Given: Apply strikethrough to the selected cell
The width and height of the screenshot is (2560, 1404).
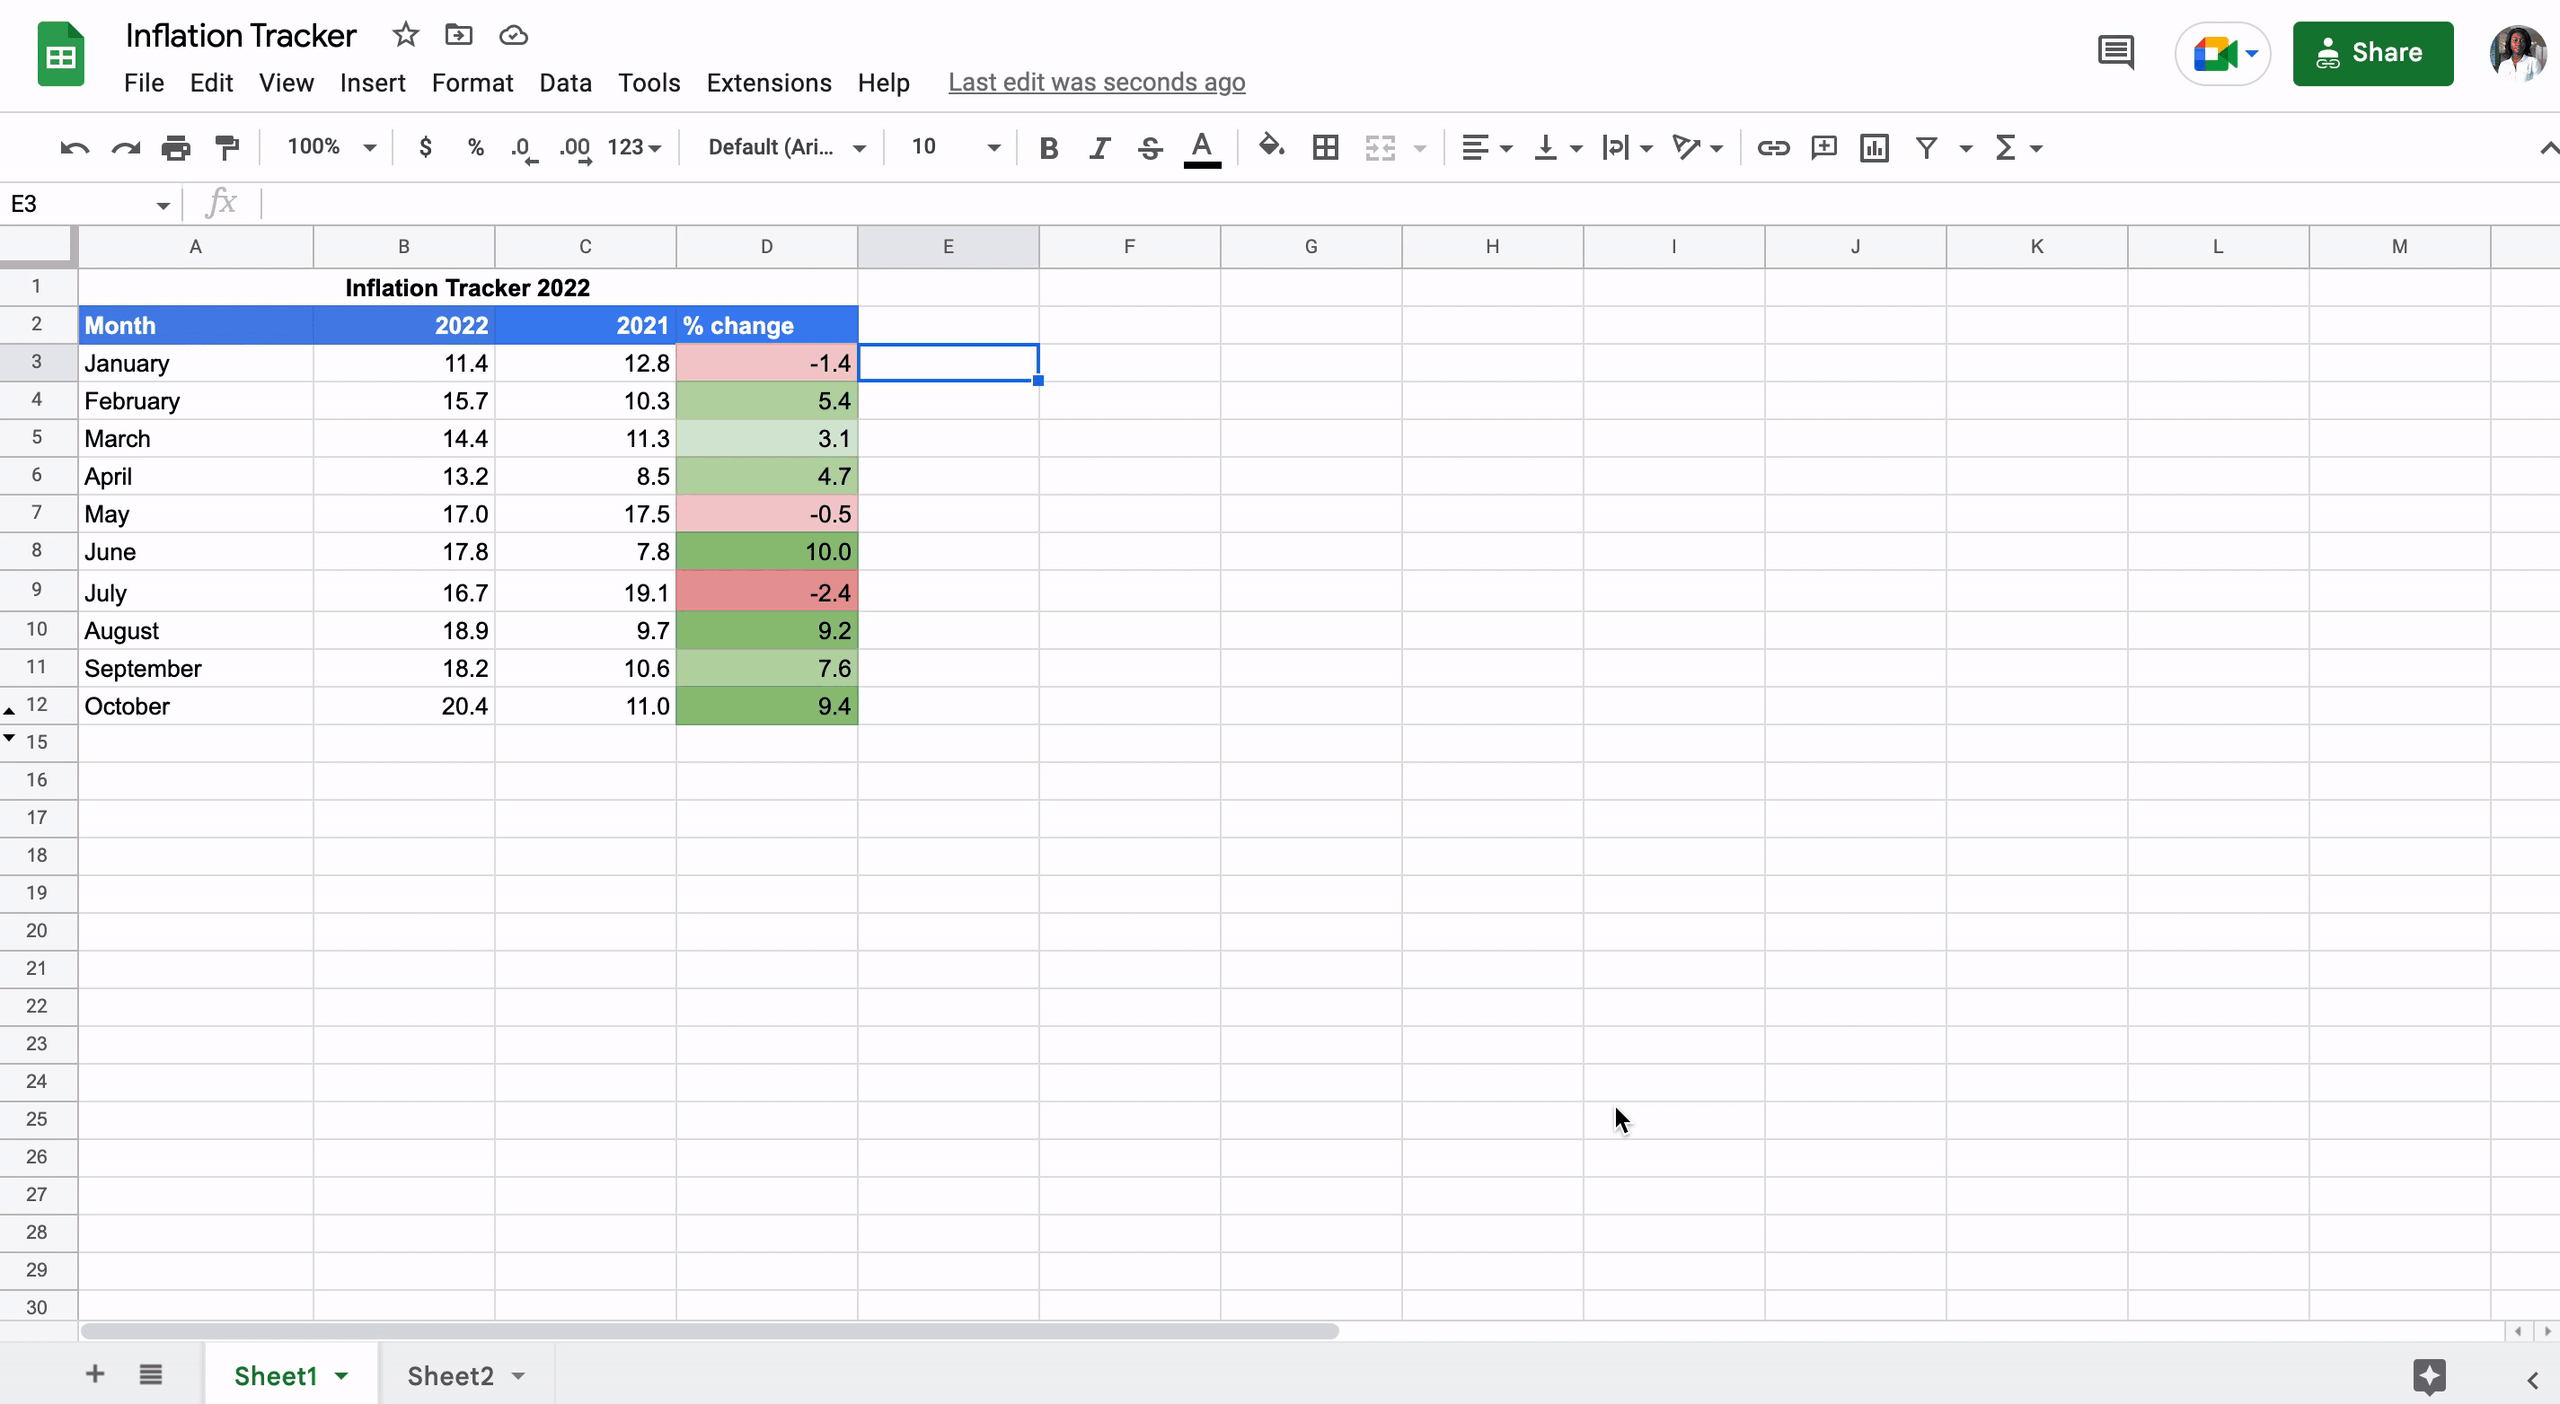Looking at the screenshot, I should 1150,147.
